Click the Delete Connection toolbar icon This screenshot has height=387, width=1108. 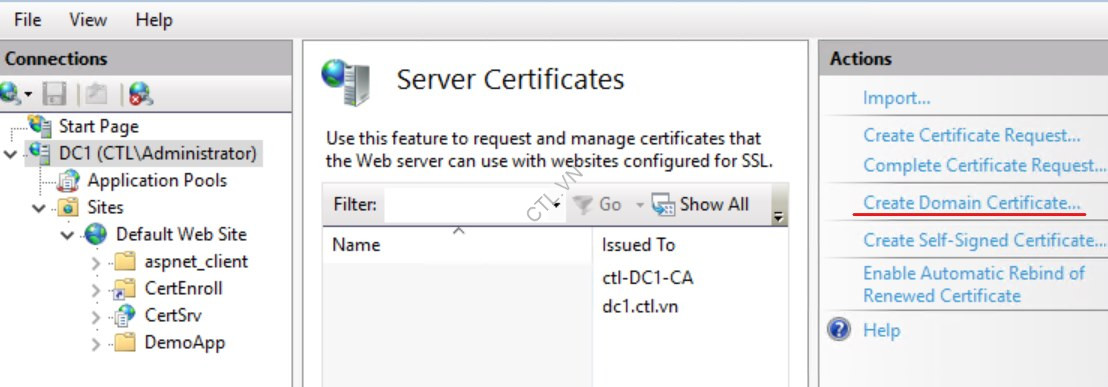coord(141,93)
